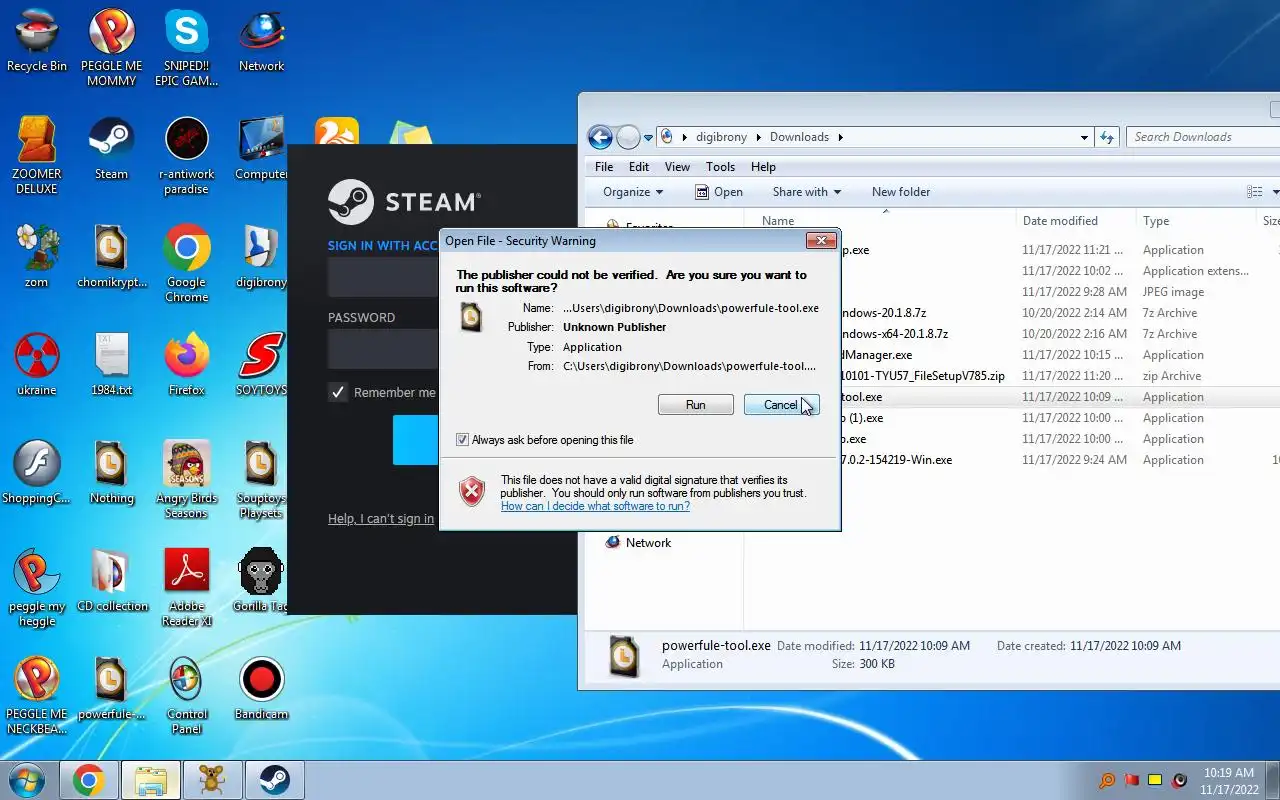Open ZOOMER DELUXE desktop icon

[37, 155]
